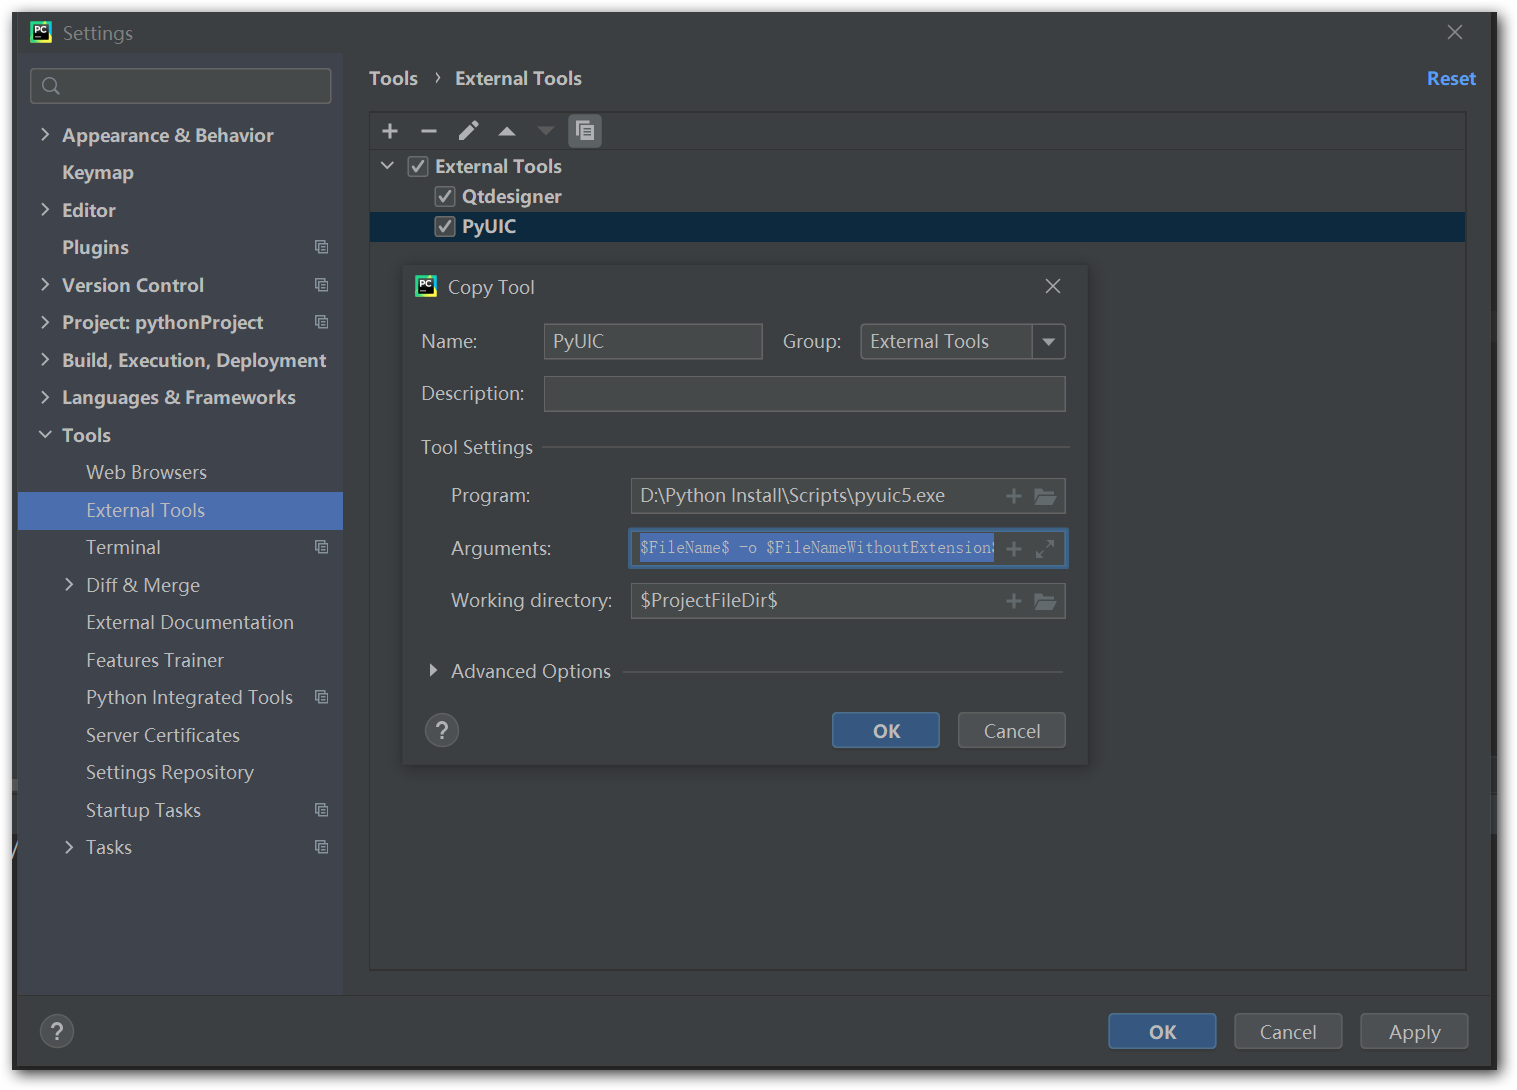The width and height of the screenshot is (1517, 1090).
Task: Collapse External Tools tree group
Action: pyautogui.click(x=388, y=166)
